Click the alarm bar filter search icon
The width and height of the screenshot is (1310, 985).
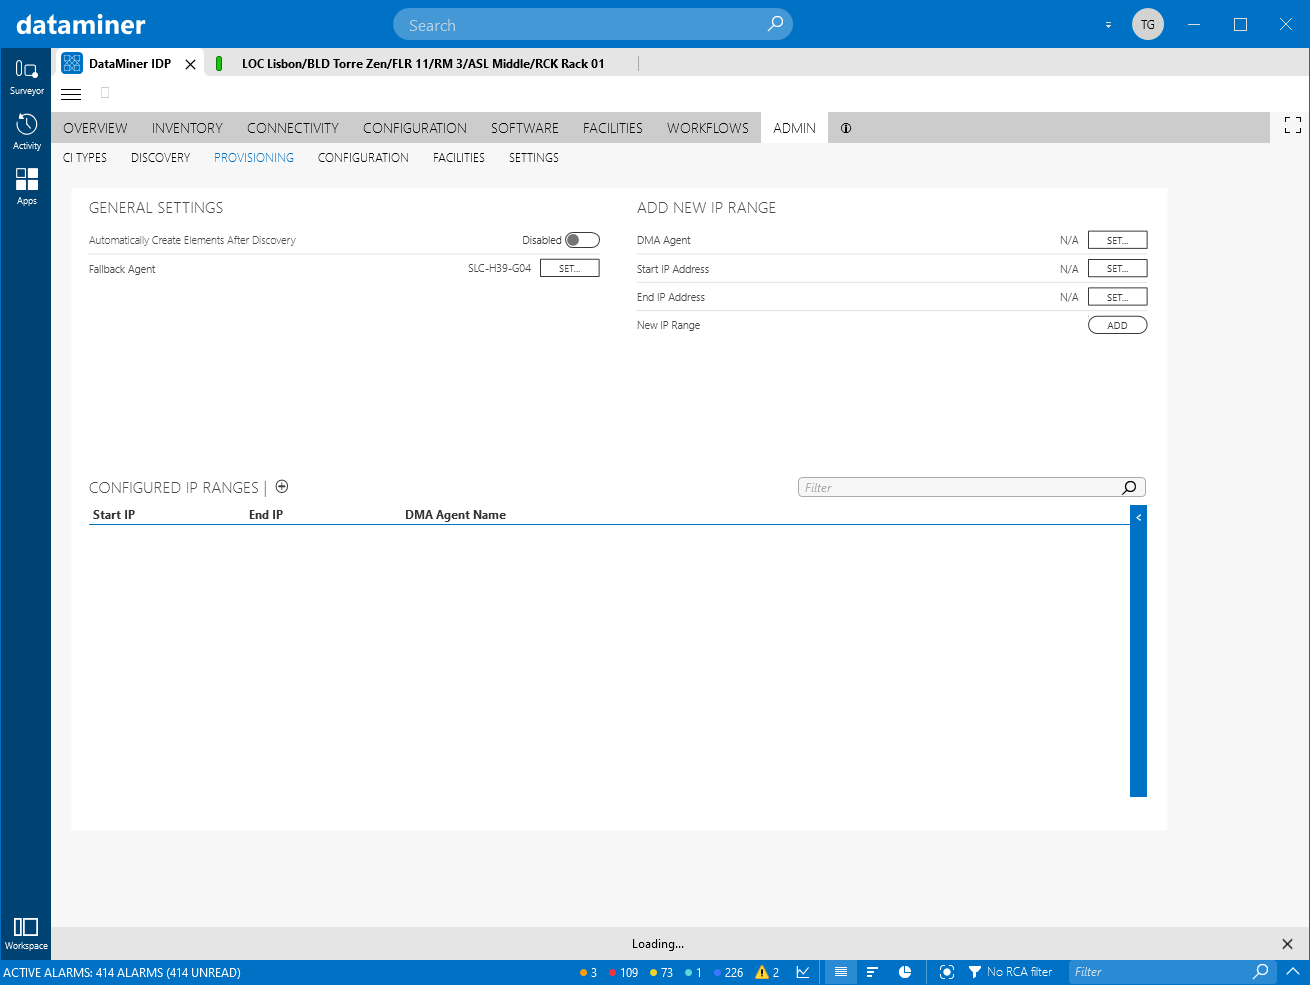coord(1261,972)
